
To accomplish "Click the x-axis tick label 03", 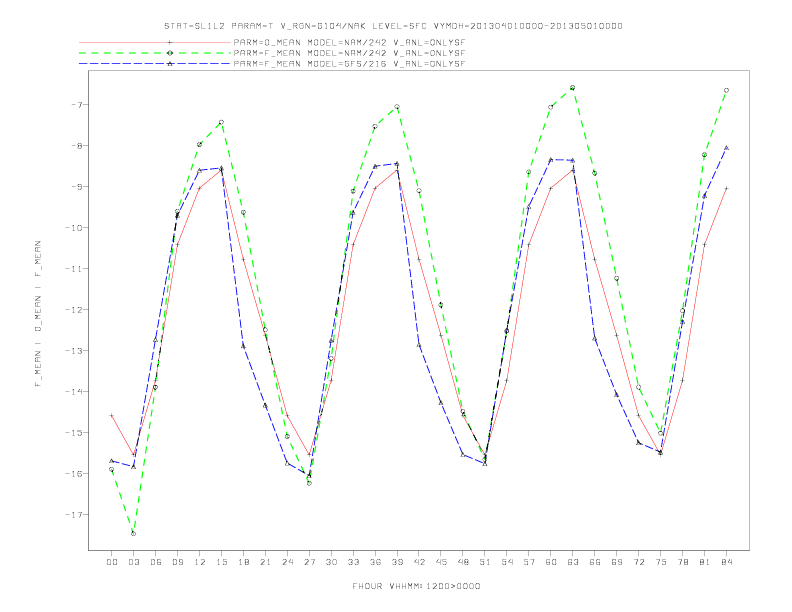I will click(x=133, y=562).
